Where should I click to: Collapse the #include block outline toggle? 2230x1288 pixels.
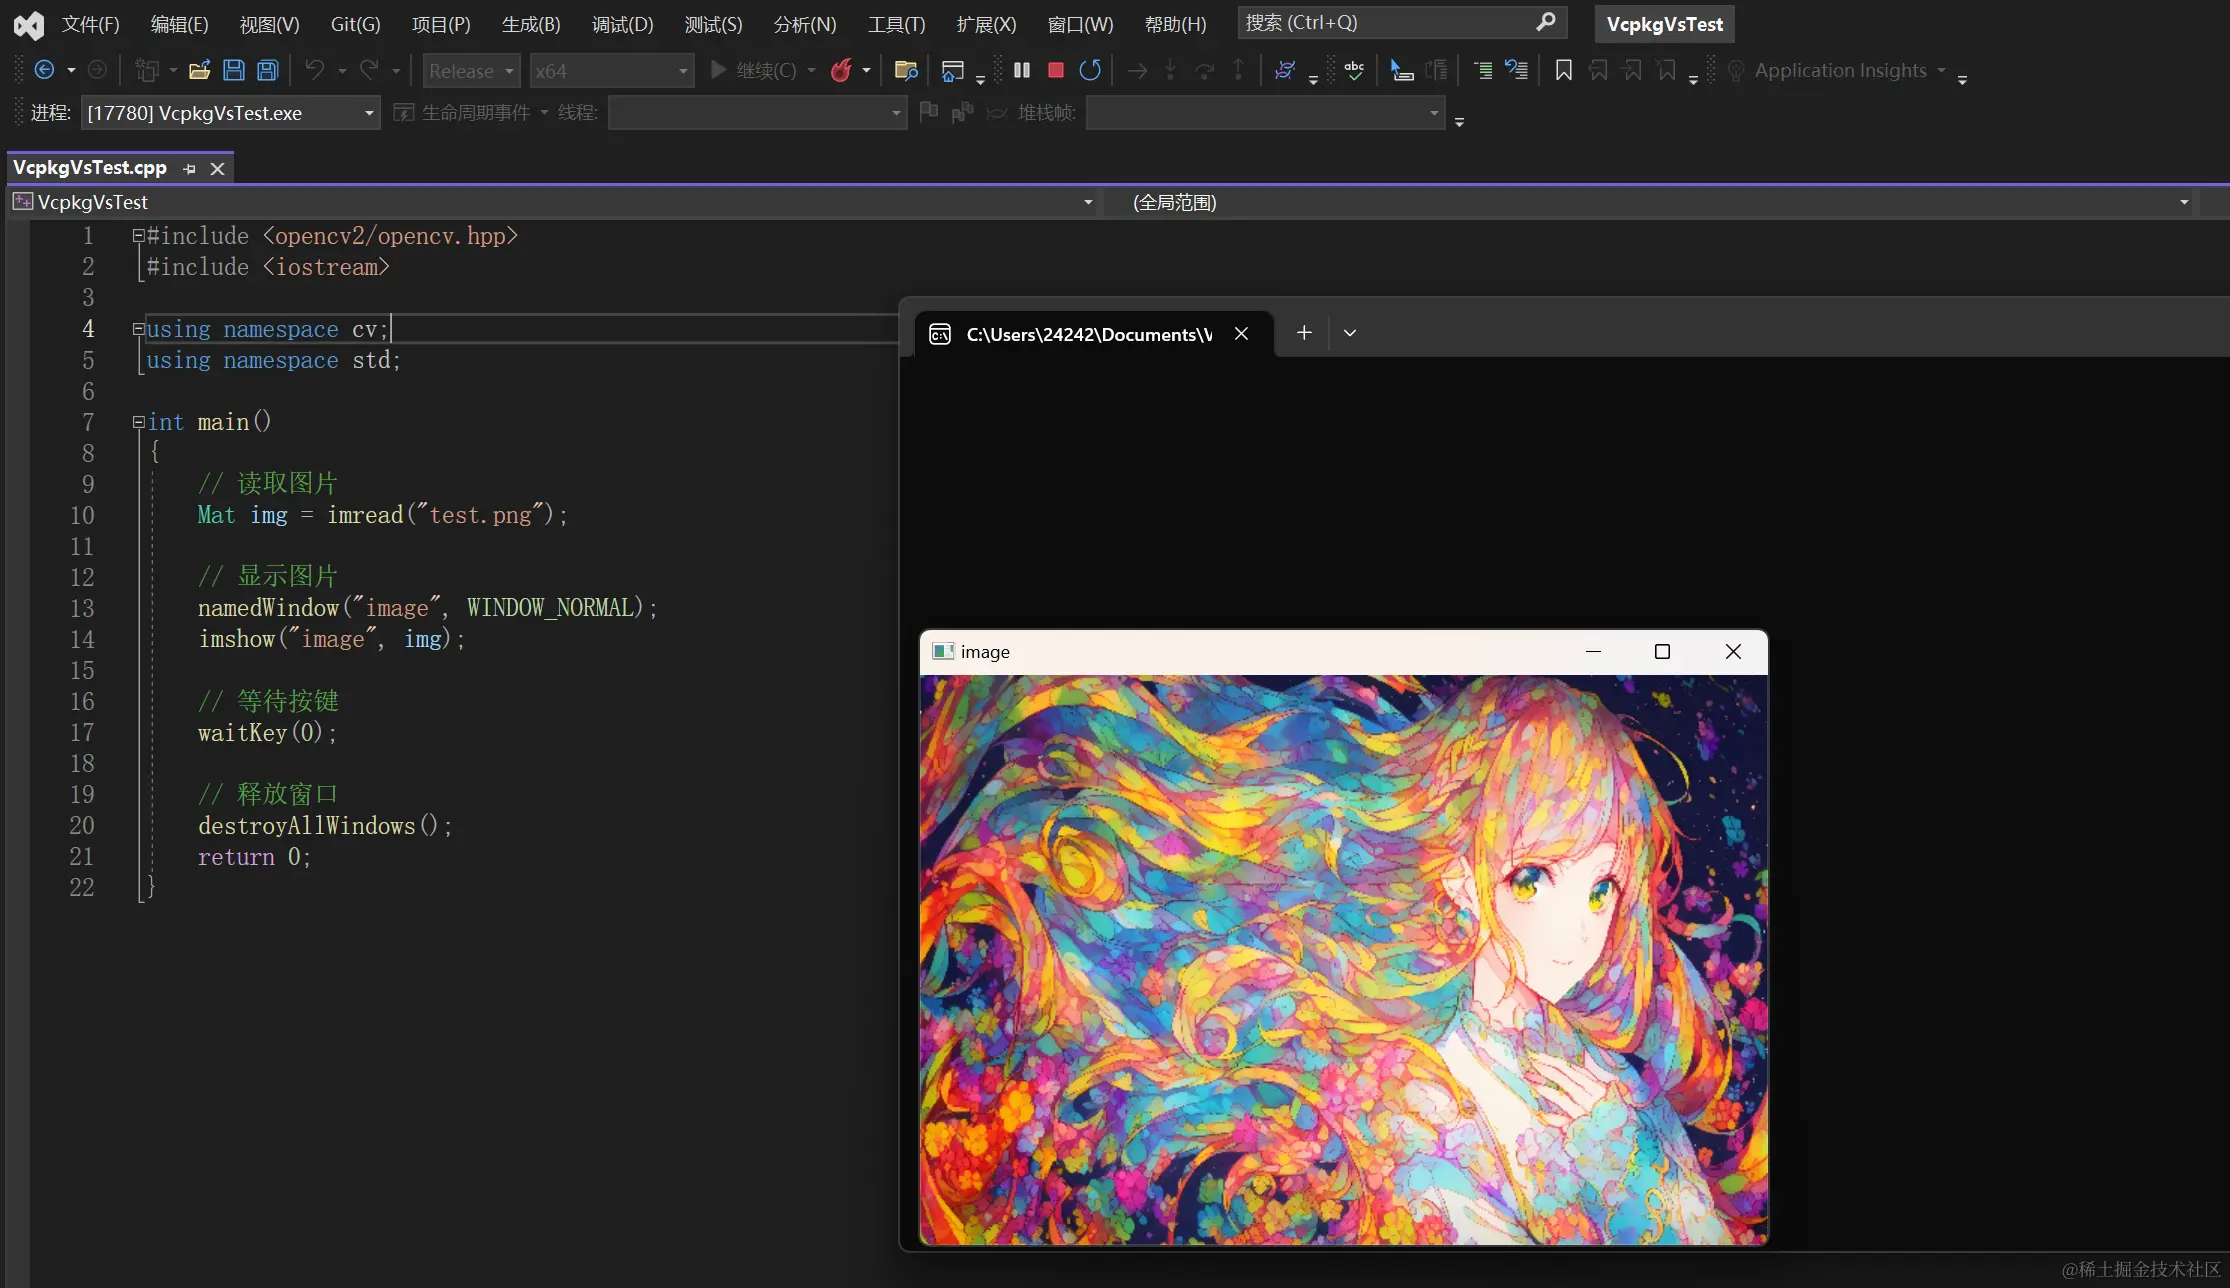pyautogui.click(x=138, y=236)
